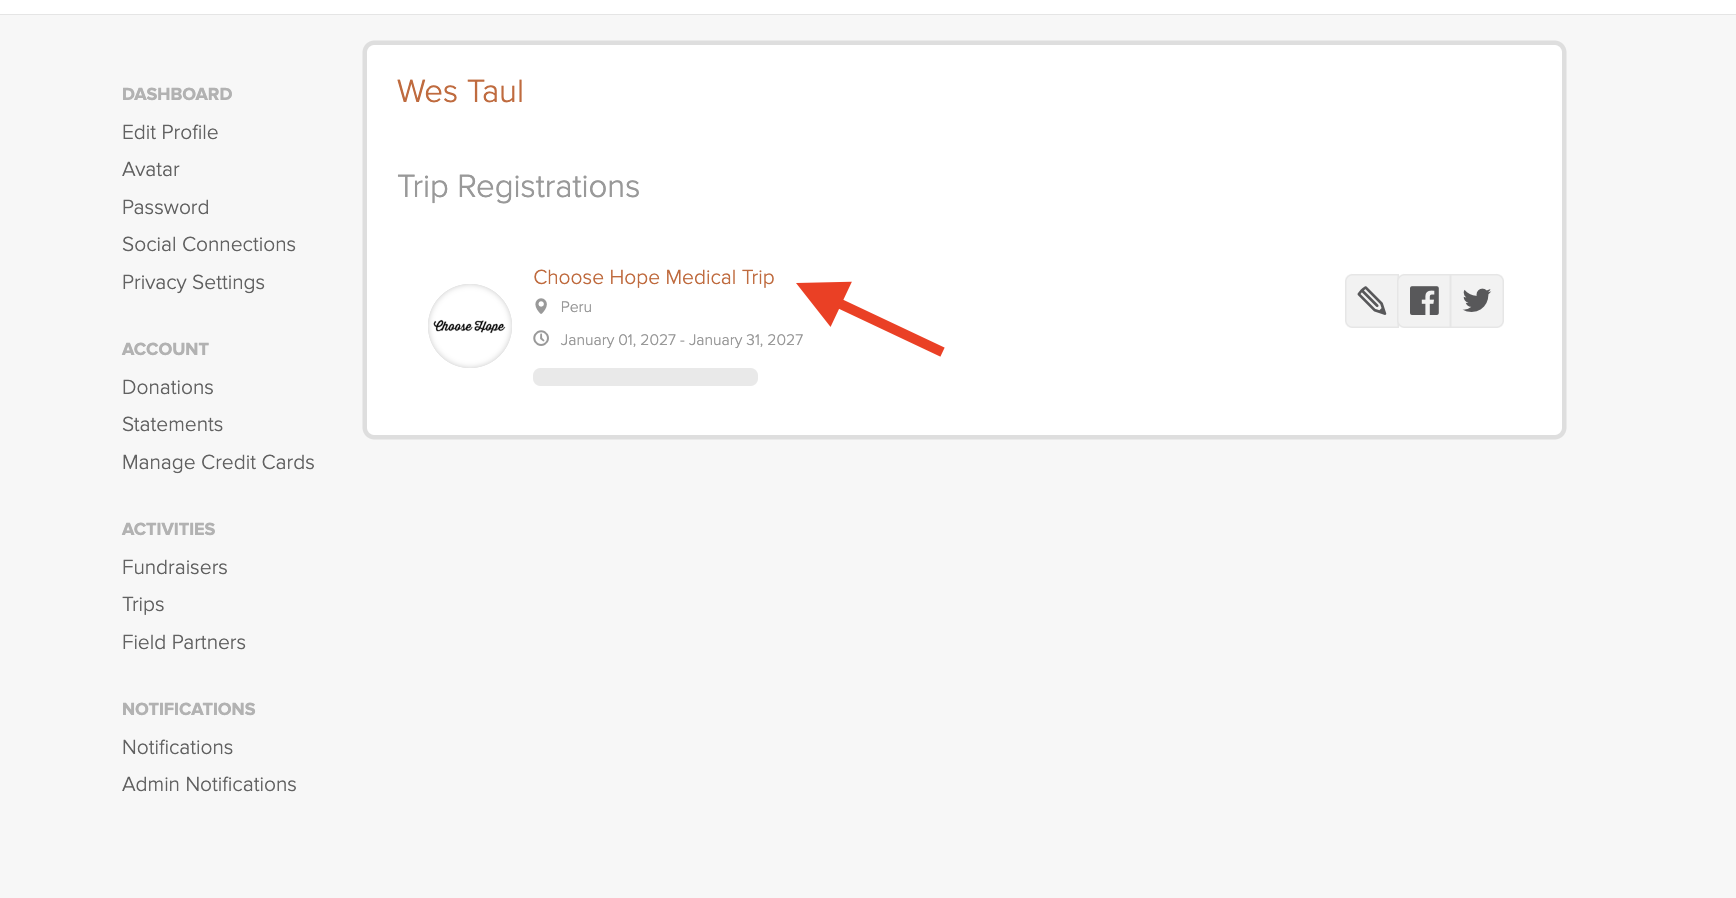The image size is (1736, 898).
Task: Click the fundraising progress bar under the trip
Action: point(645,377)
